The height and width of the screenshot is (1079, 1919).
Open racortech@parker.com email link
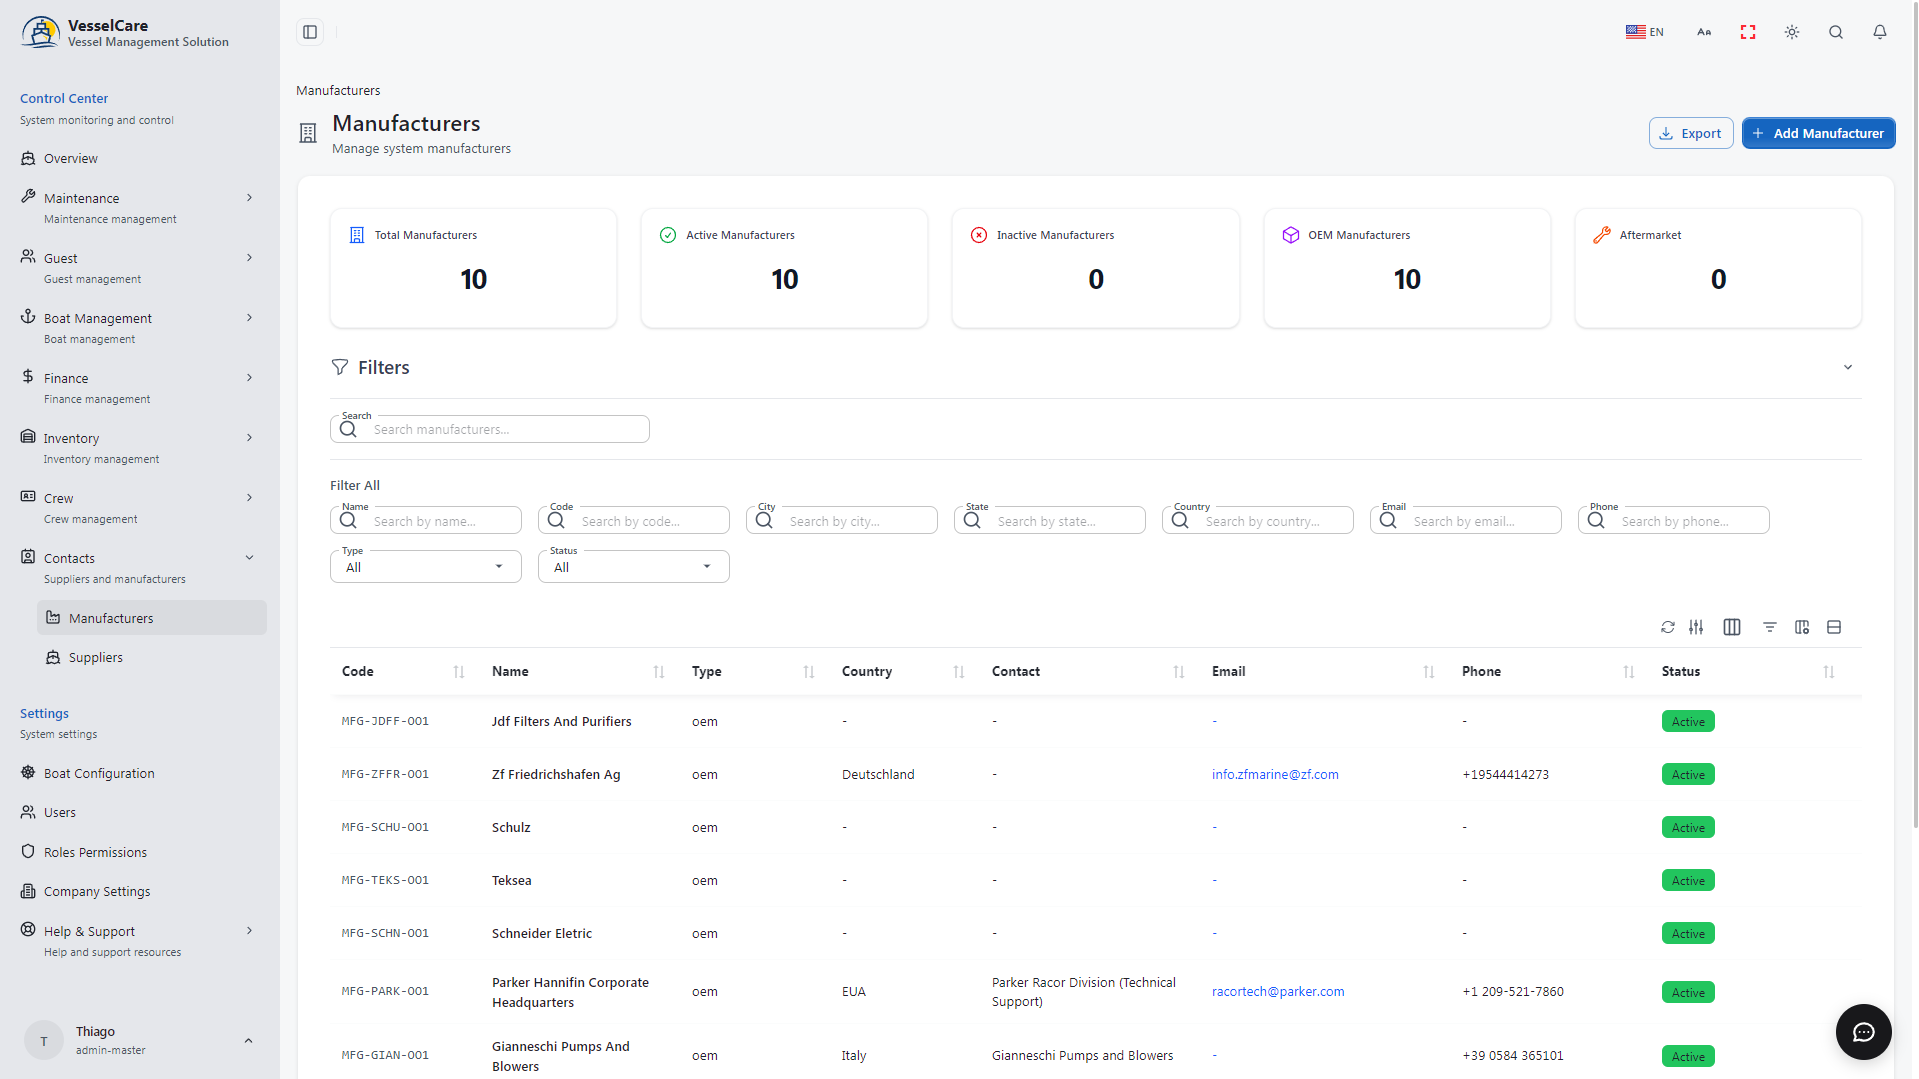coord(1278,991)
